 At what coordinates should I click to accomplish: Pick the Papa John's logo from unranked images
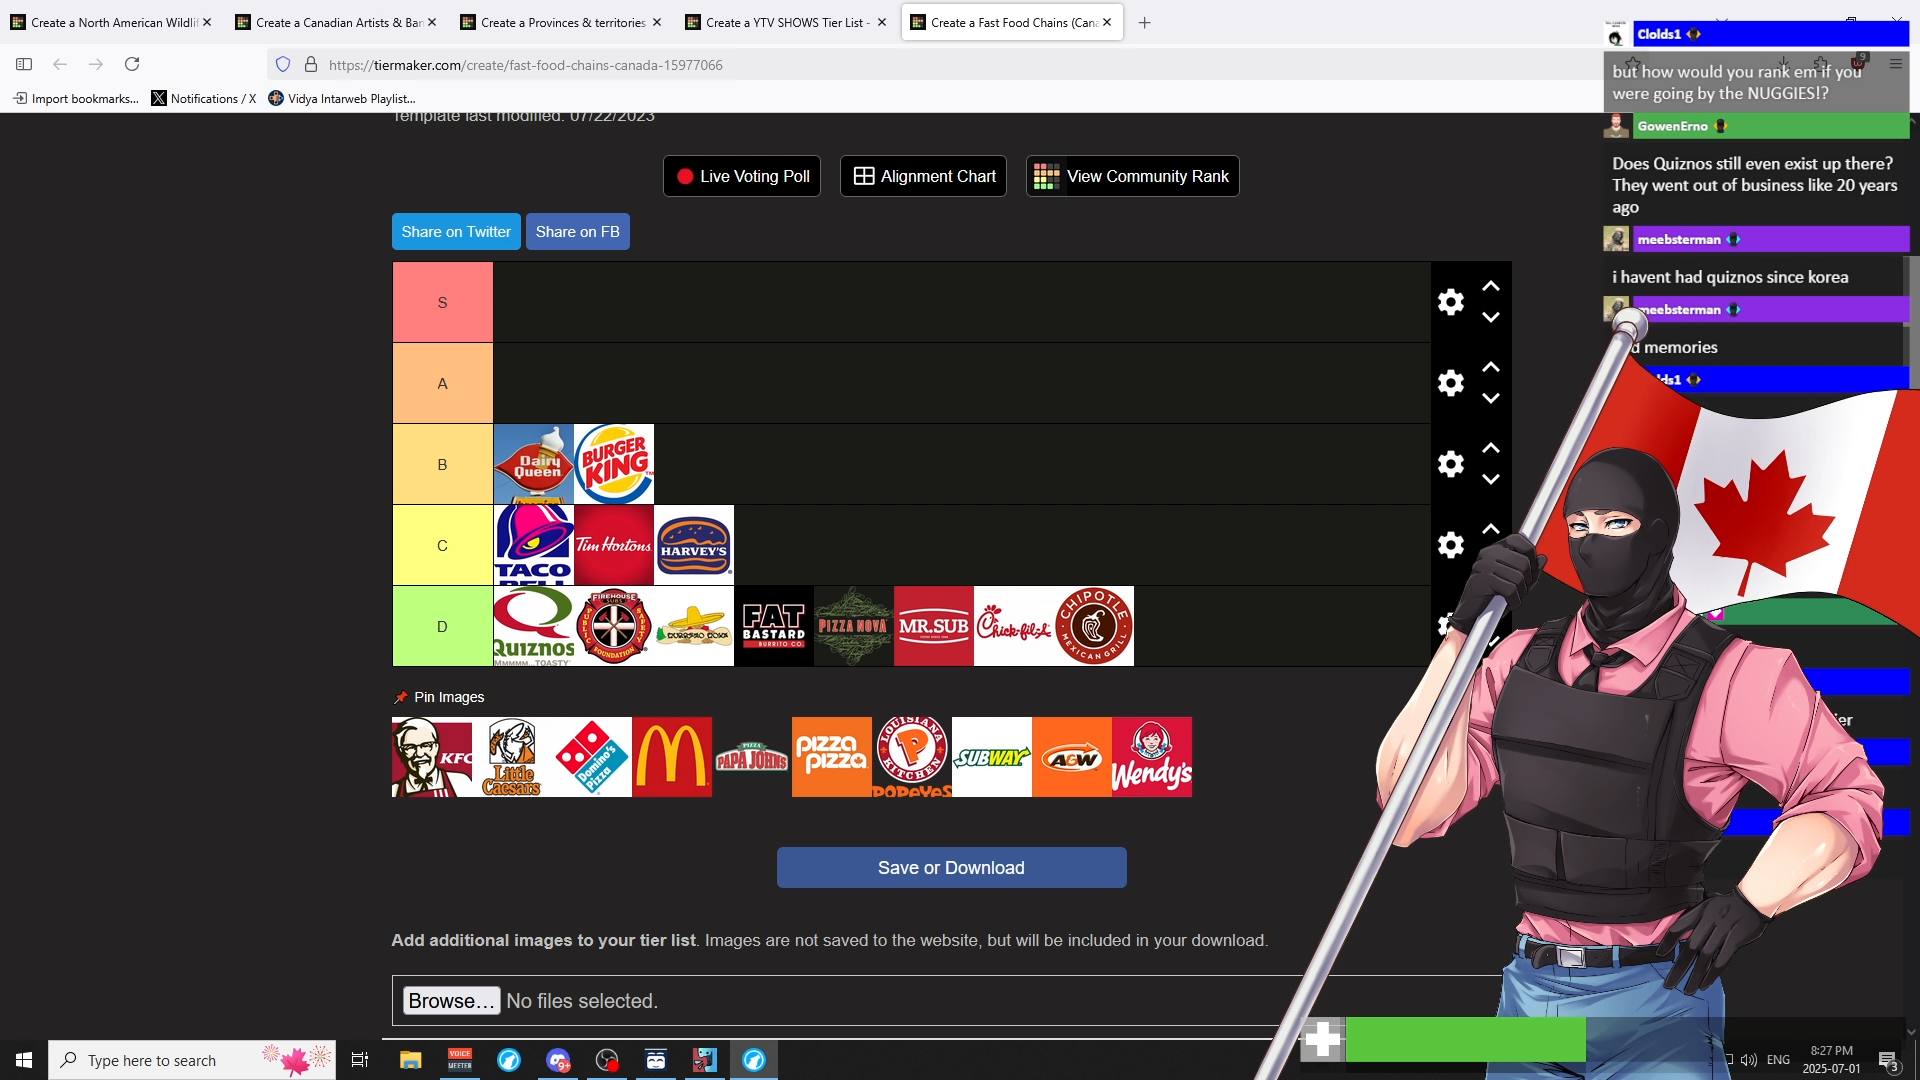pyautogui.click(x=752, y=757)
